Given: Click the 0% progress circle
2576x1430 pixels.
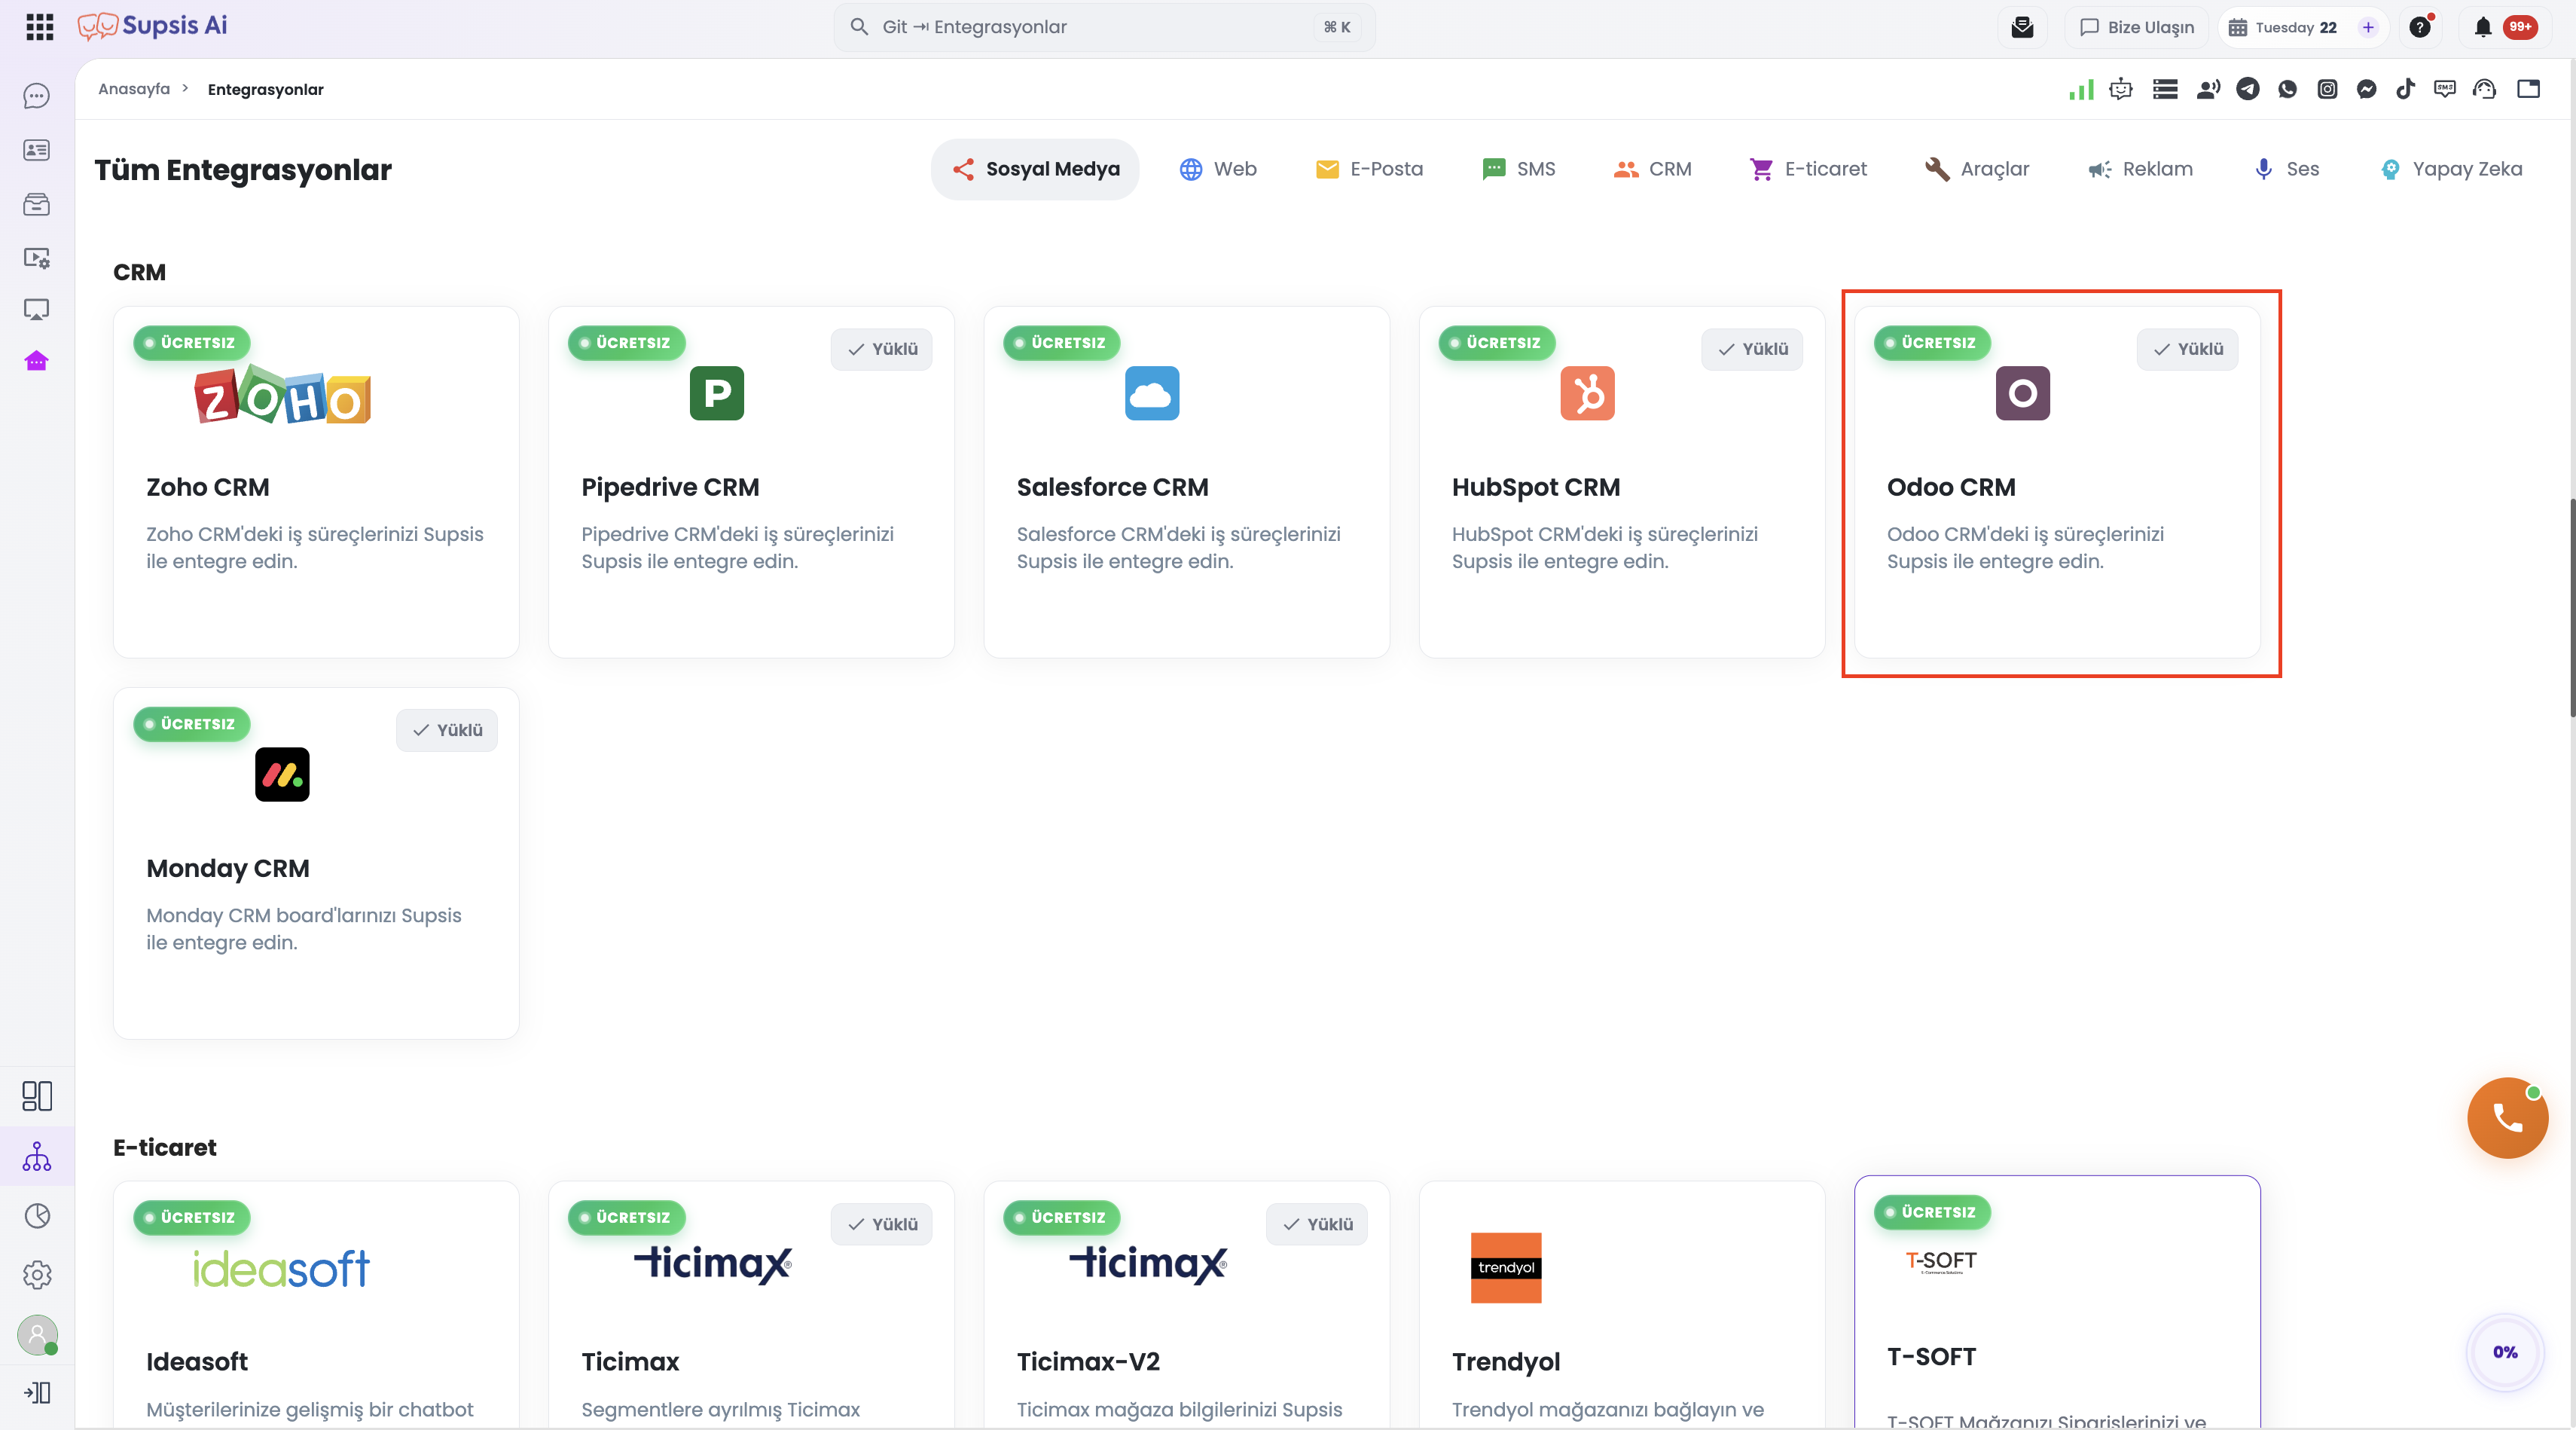Looking at the screenshot, I should pyautogui.click(x=2505, y=1352).
